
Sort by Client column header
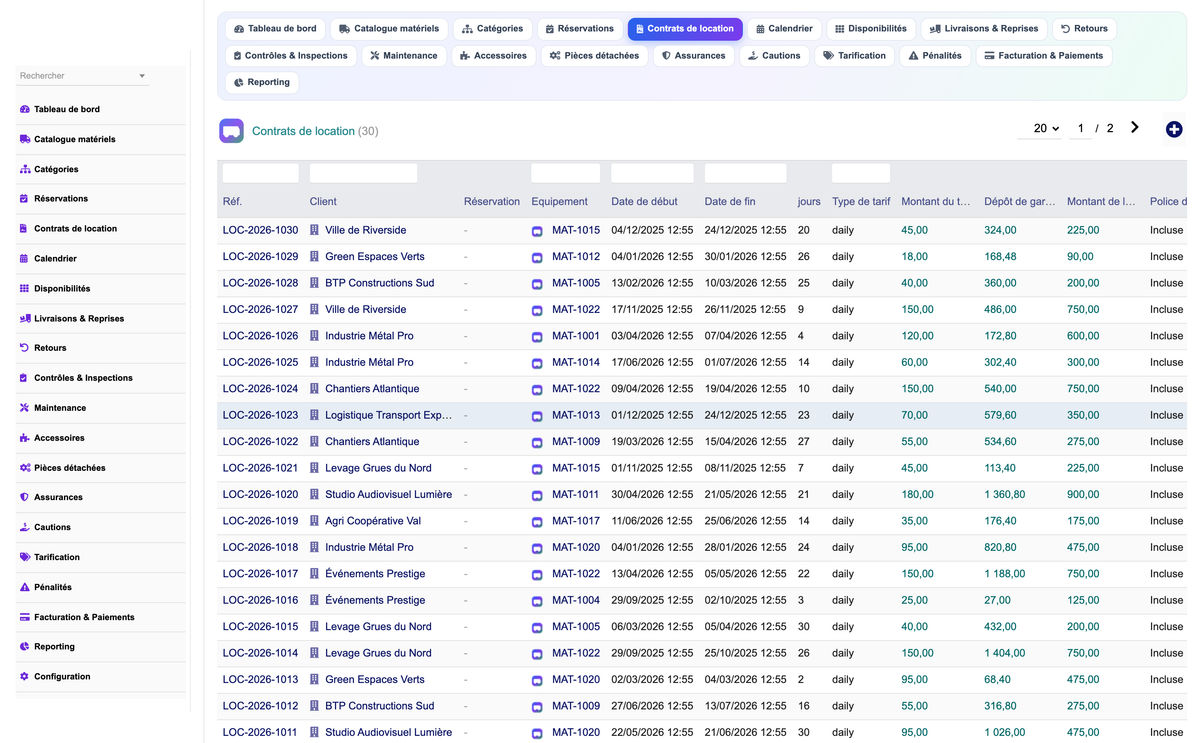point(323,201)
